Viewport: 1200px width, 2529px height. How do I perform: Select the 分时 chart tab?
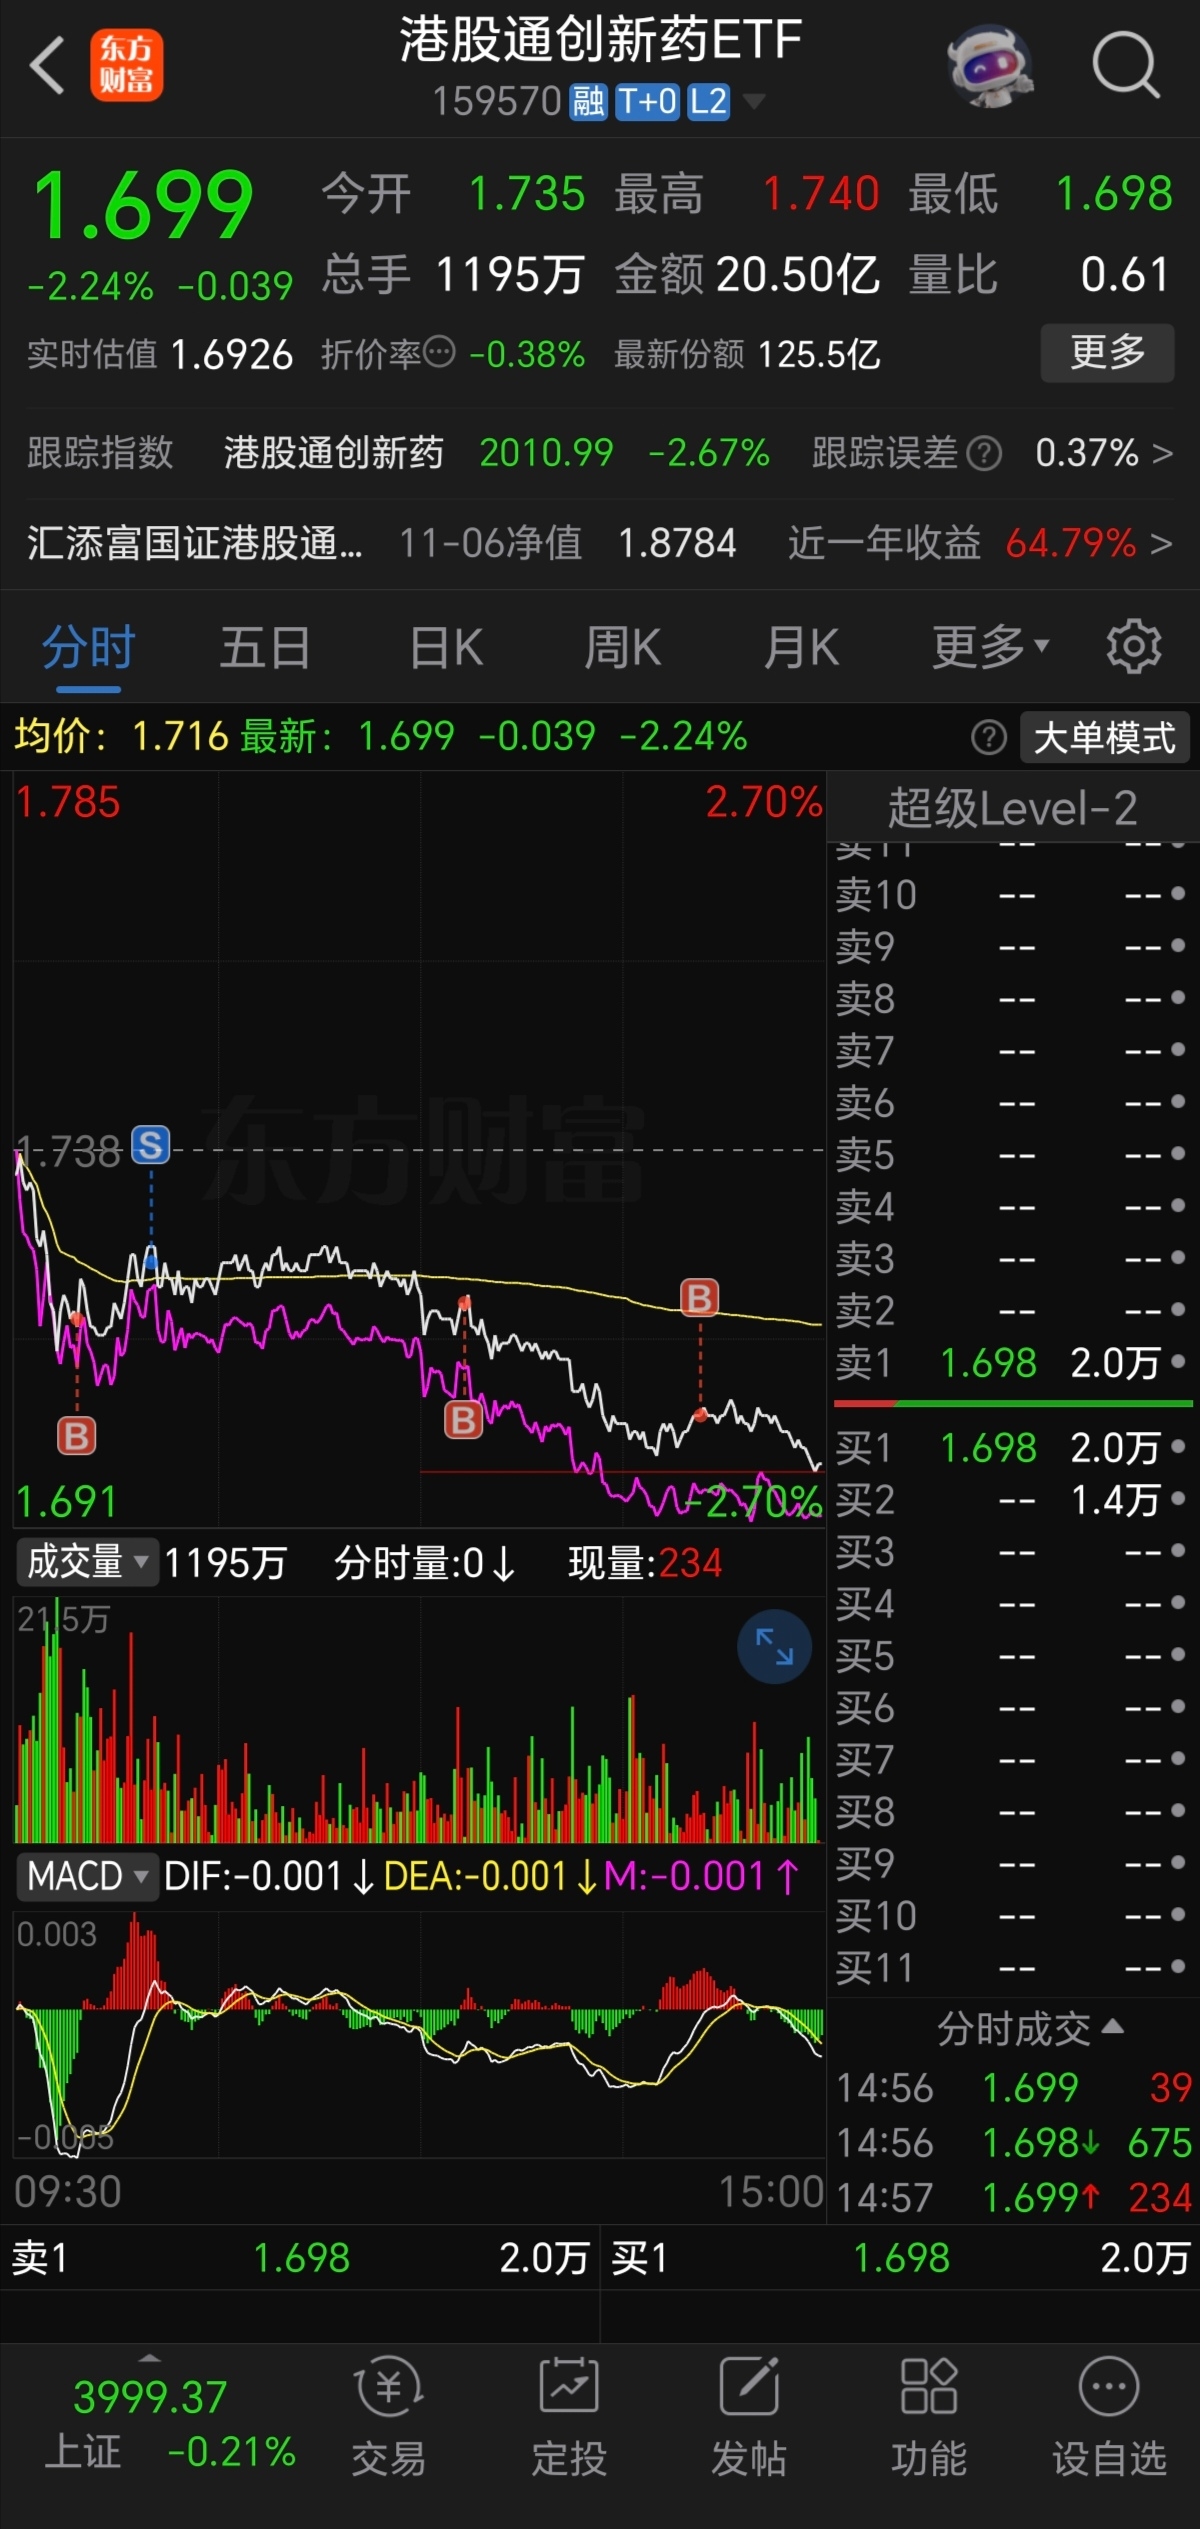click(88, 648)
